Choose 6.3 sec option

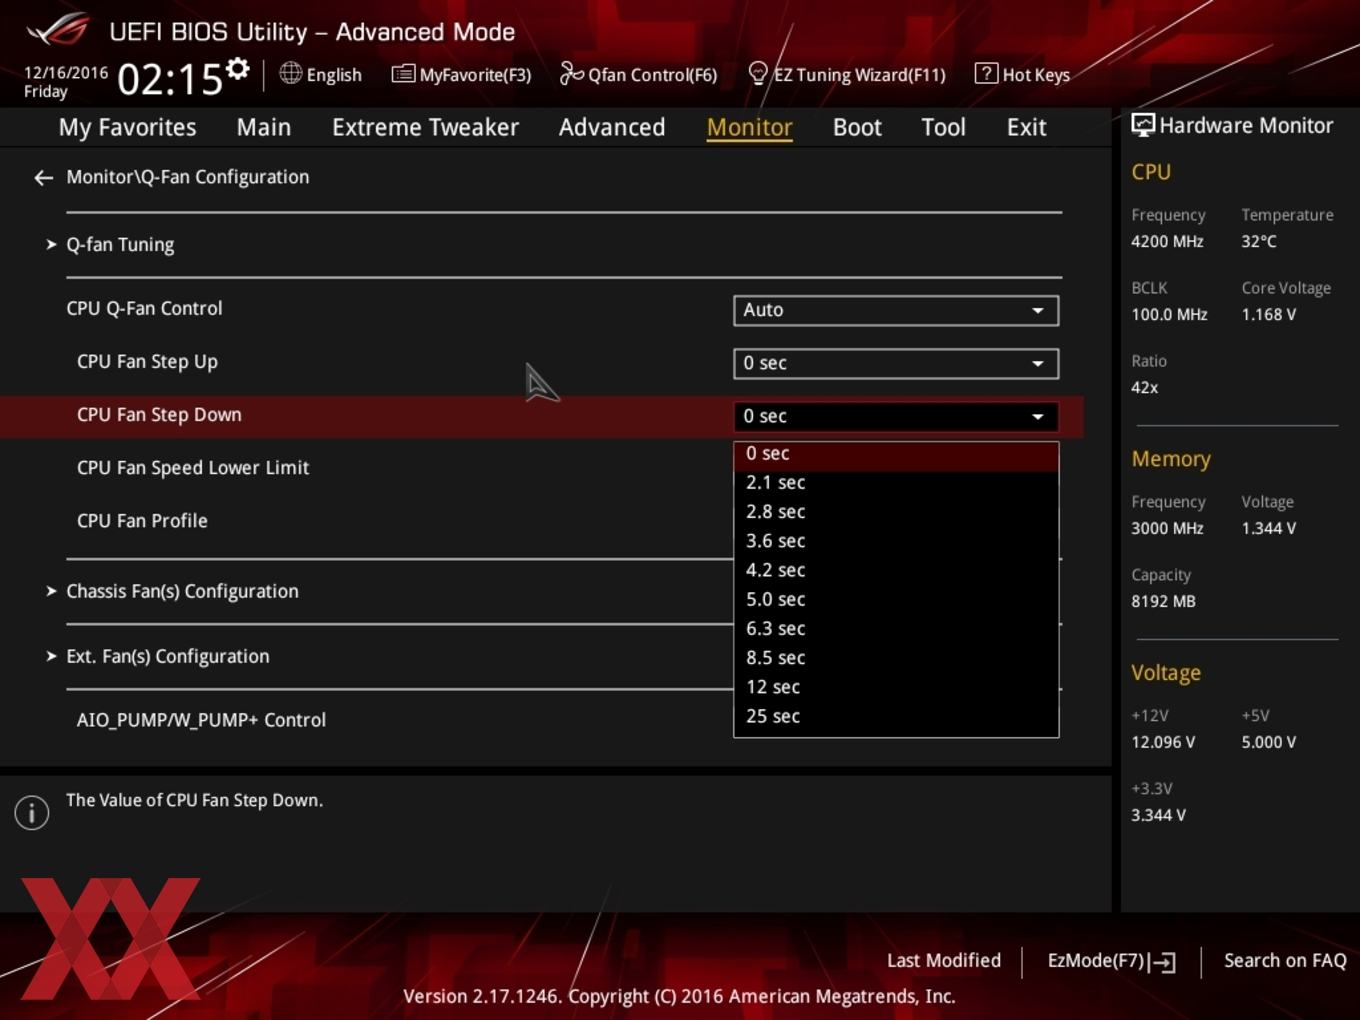click(x=896, y=628)
